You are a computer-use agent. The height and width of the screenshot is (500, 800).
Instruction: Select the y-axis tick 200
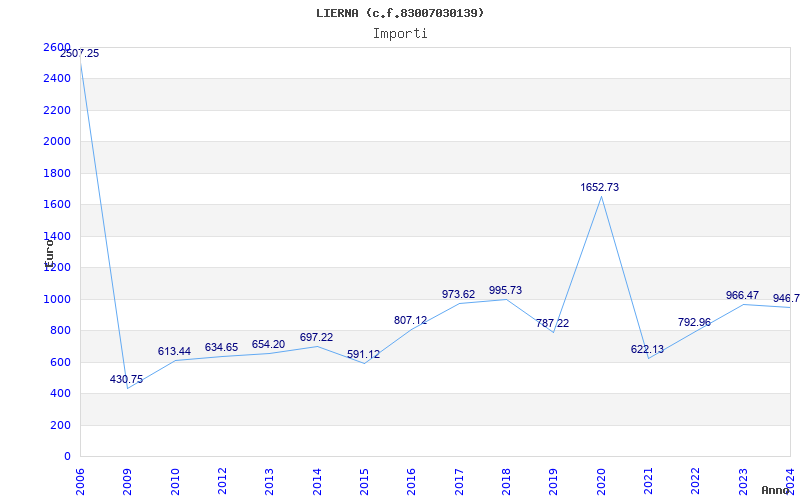tap(60, 425)
